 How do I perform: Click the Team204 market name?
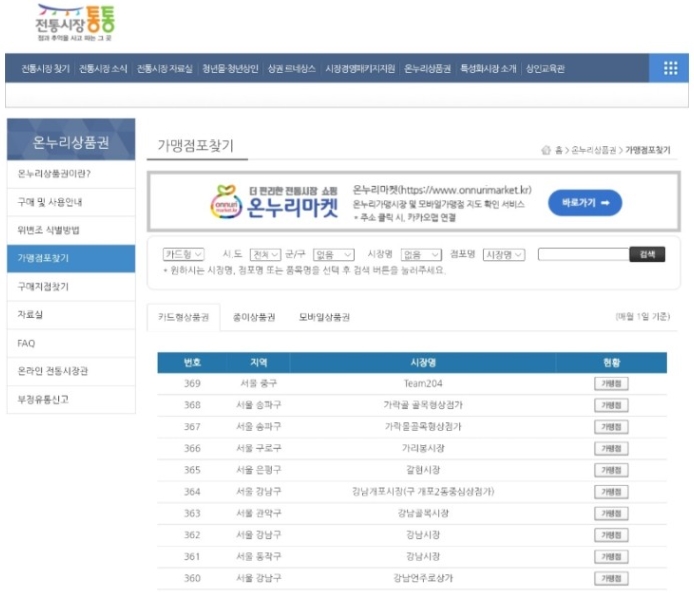[x=423, y=384]
